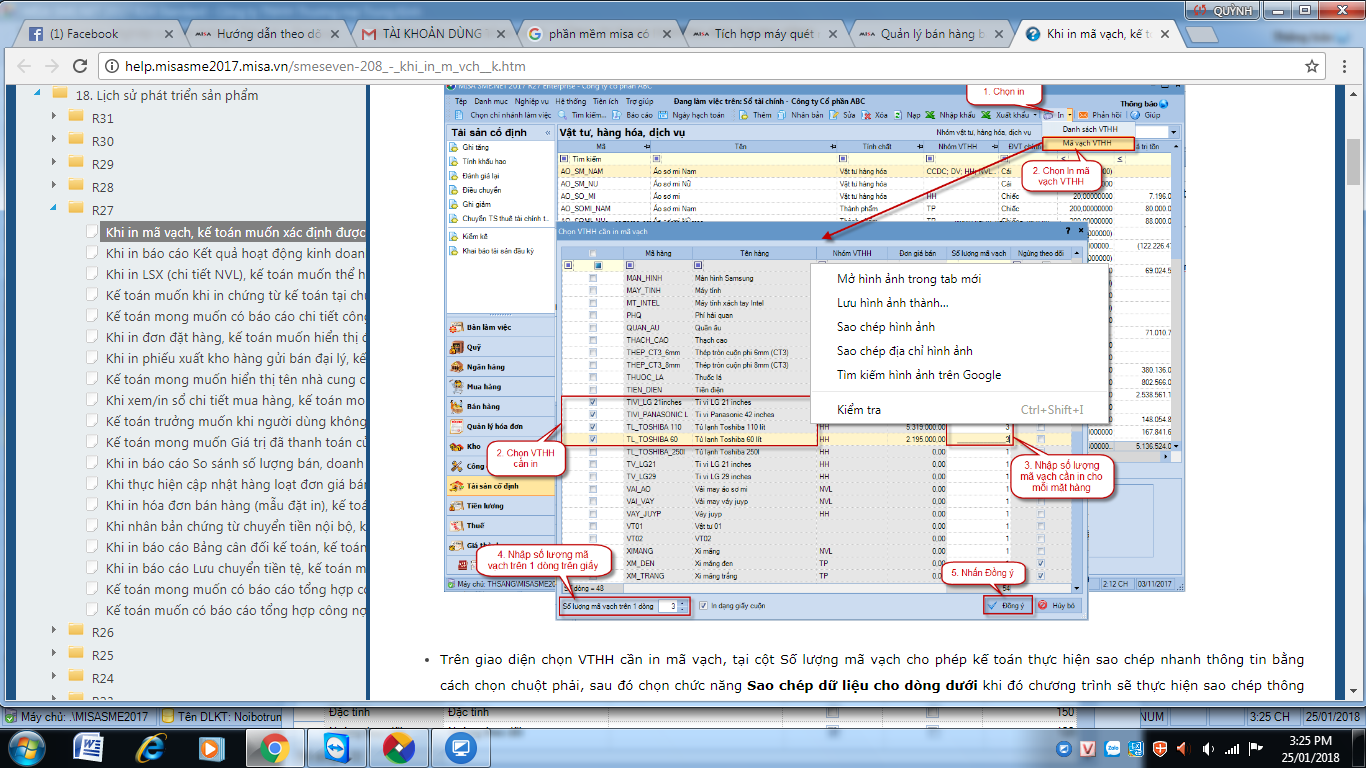Close the Khi in mã vạch tab

(1163, 34)
